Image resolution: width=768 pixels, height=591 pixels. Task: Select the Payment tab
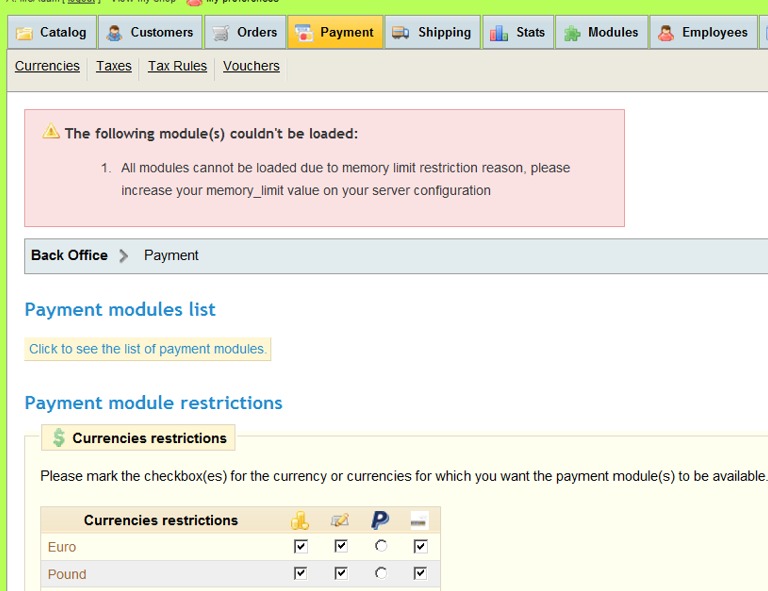point(335,32)
